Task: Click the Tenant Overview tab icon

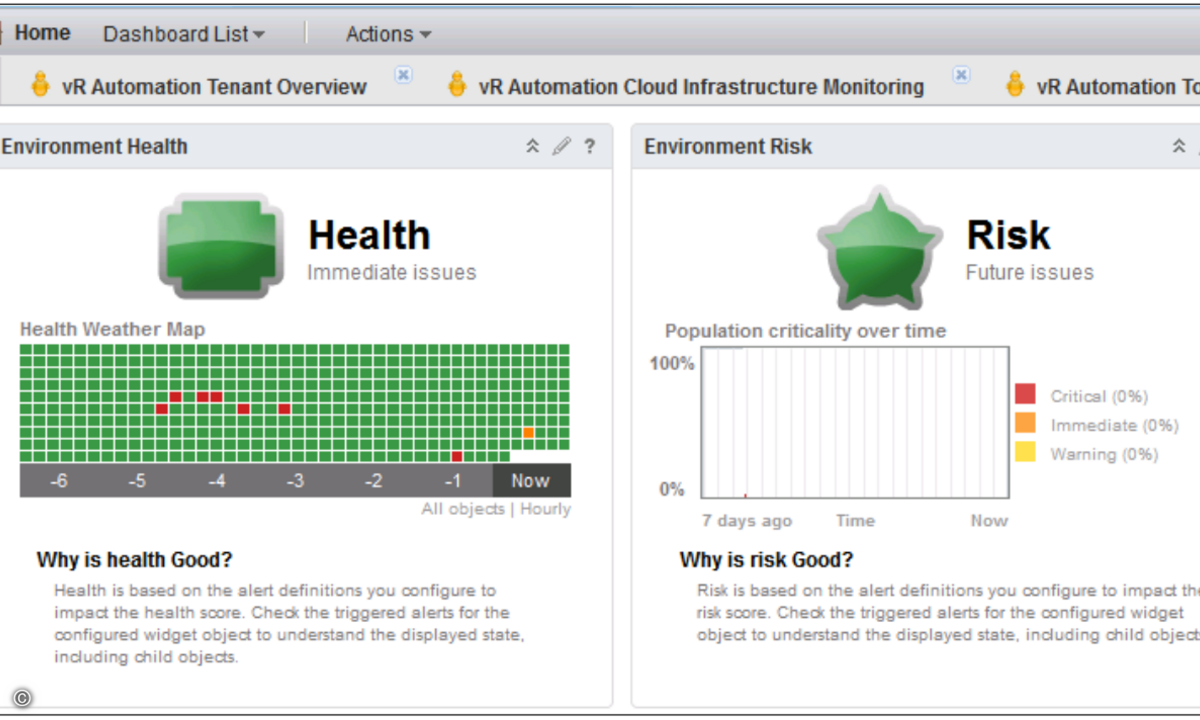Action: coord(40,85)
